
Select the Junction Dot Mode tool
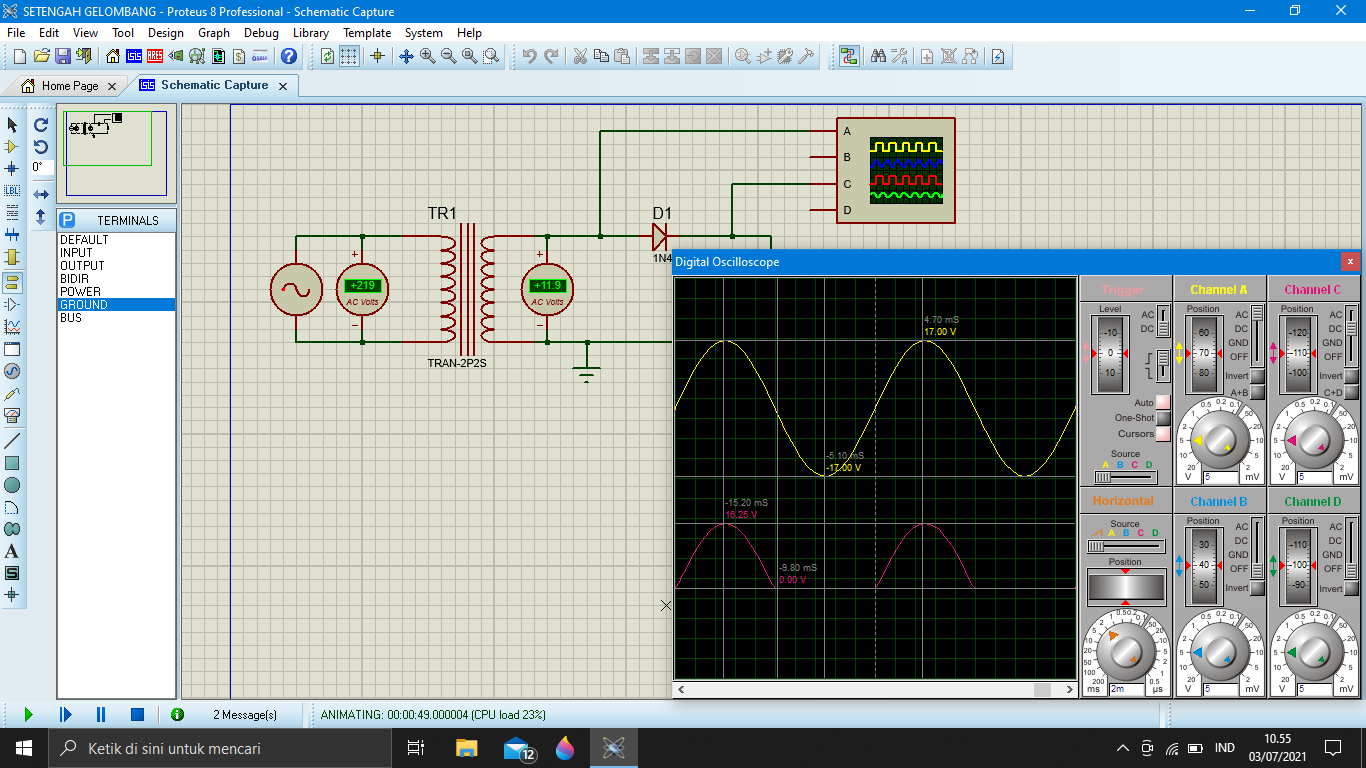[x=12, y=169]
